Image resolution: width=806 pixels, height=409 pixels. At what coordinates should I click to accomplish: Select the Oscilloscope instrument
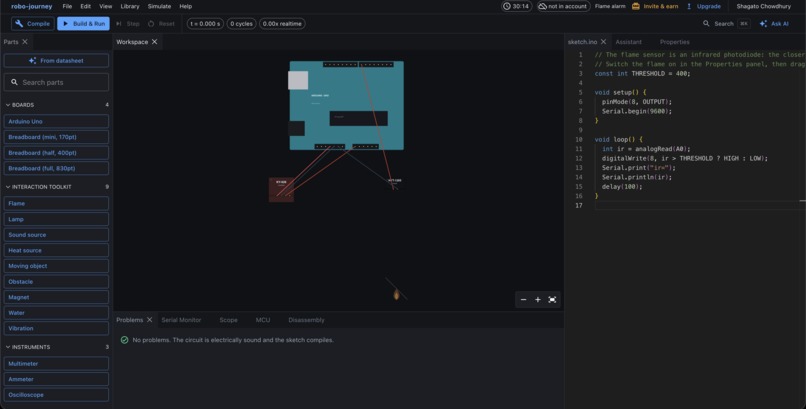[56, 395]
